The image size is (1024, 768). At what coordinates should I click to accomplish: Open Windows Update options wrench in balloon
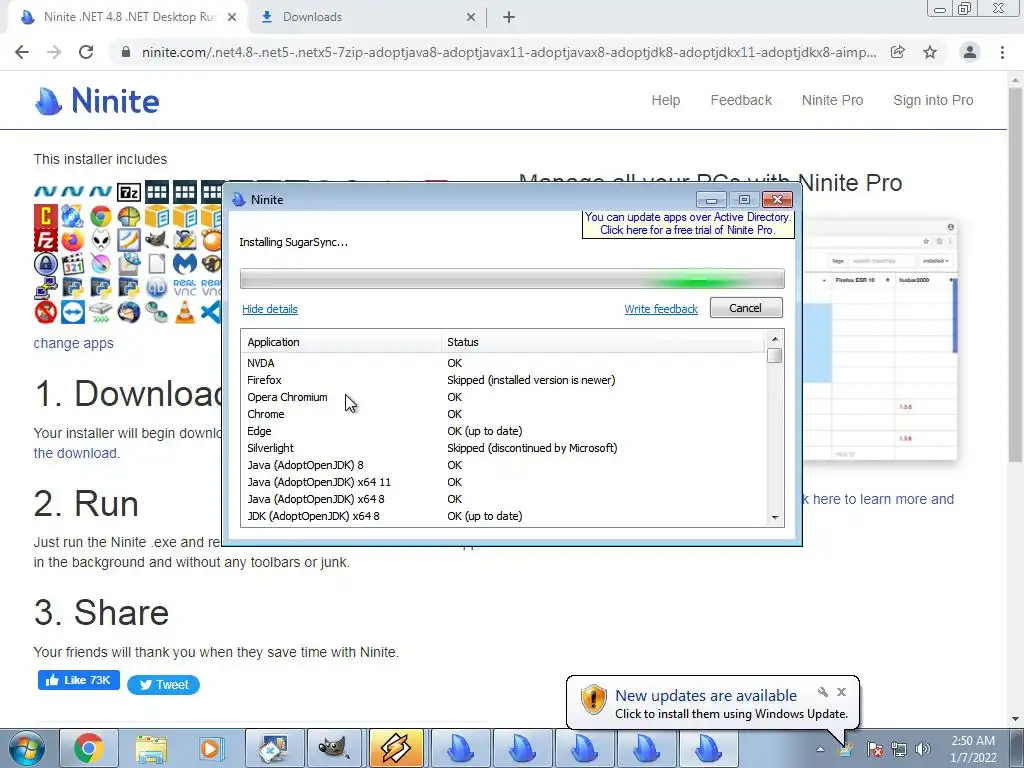[x=823, y=692]
